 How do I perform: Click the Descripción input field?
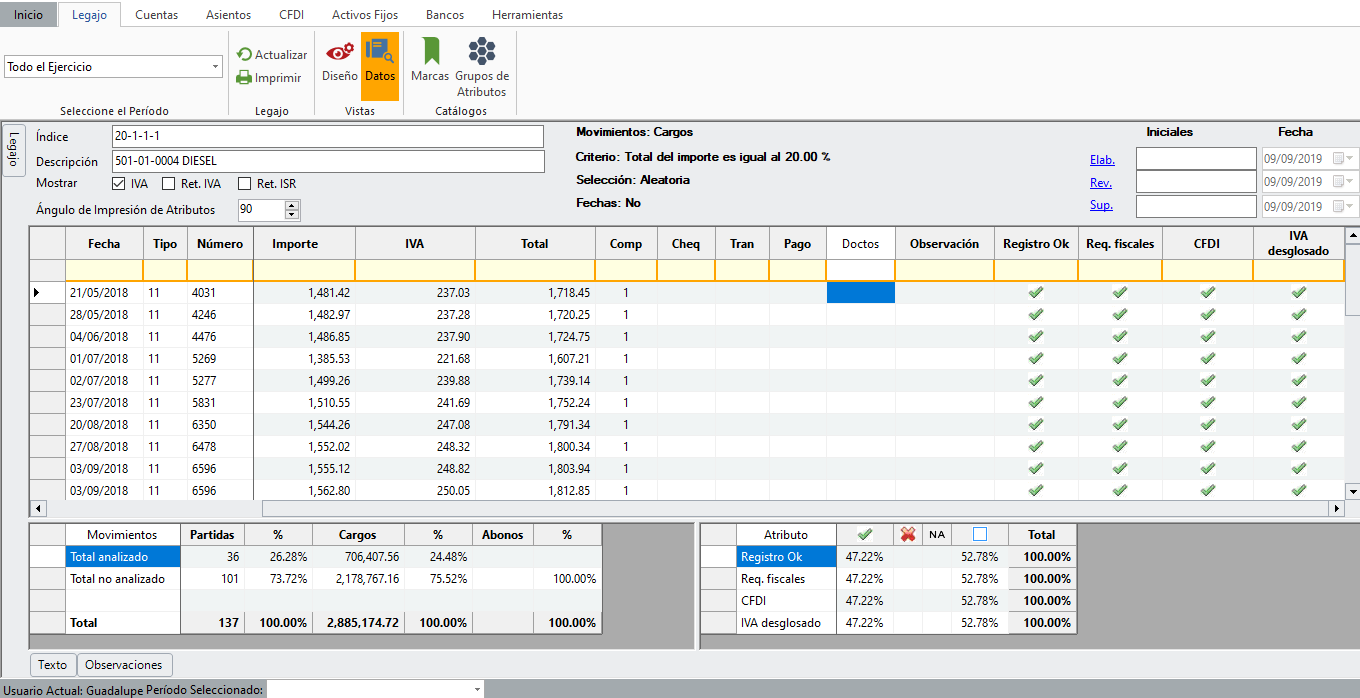pos(328,162)
